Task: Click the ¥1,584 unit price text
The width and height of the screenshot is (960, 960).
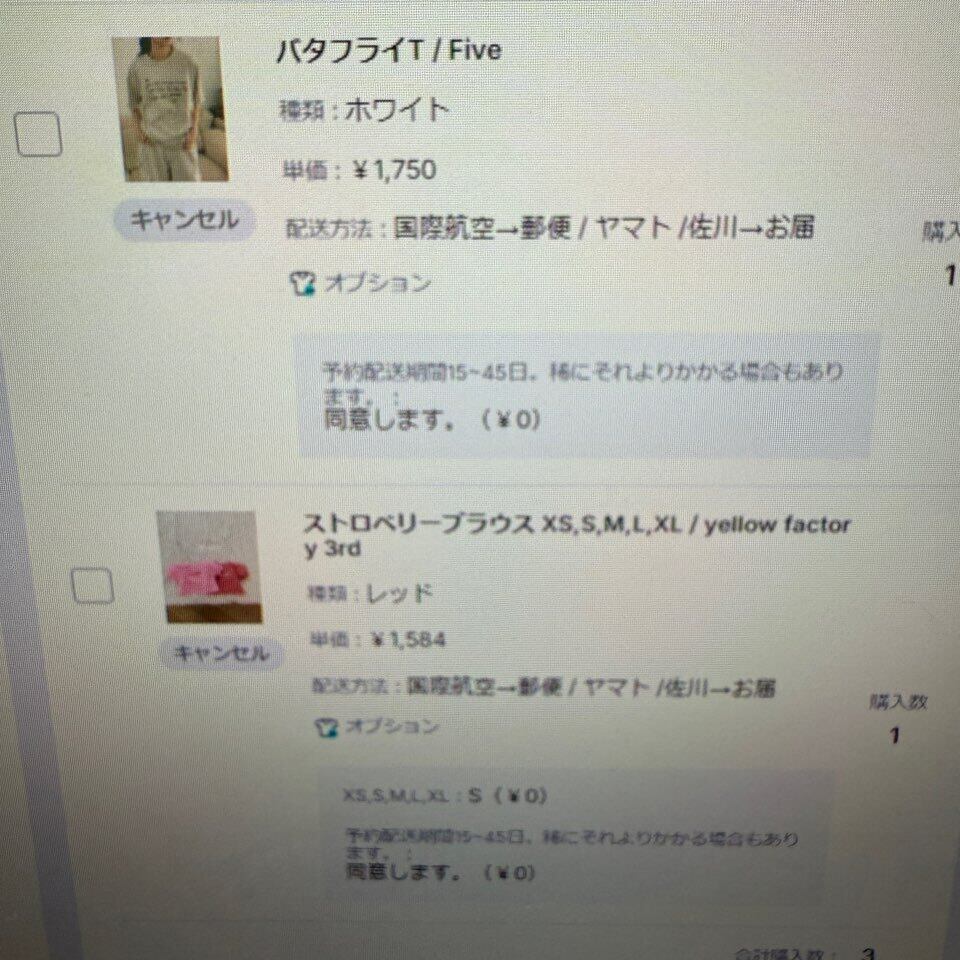Action: (x=408, y=640)
